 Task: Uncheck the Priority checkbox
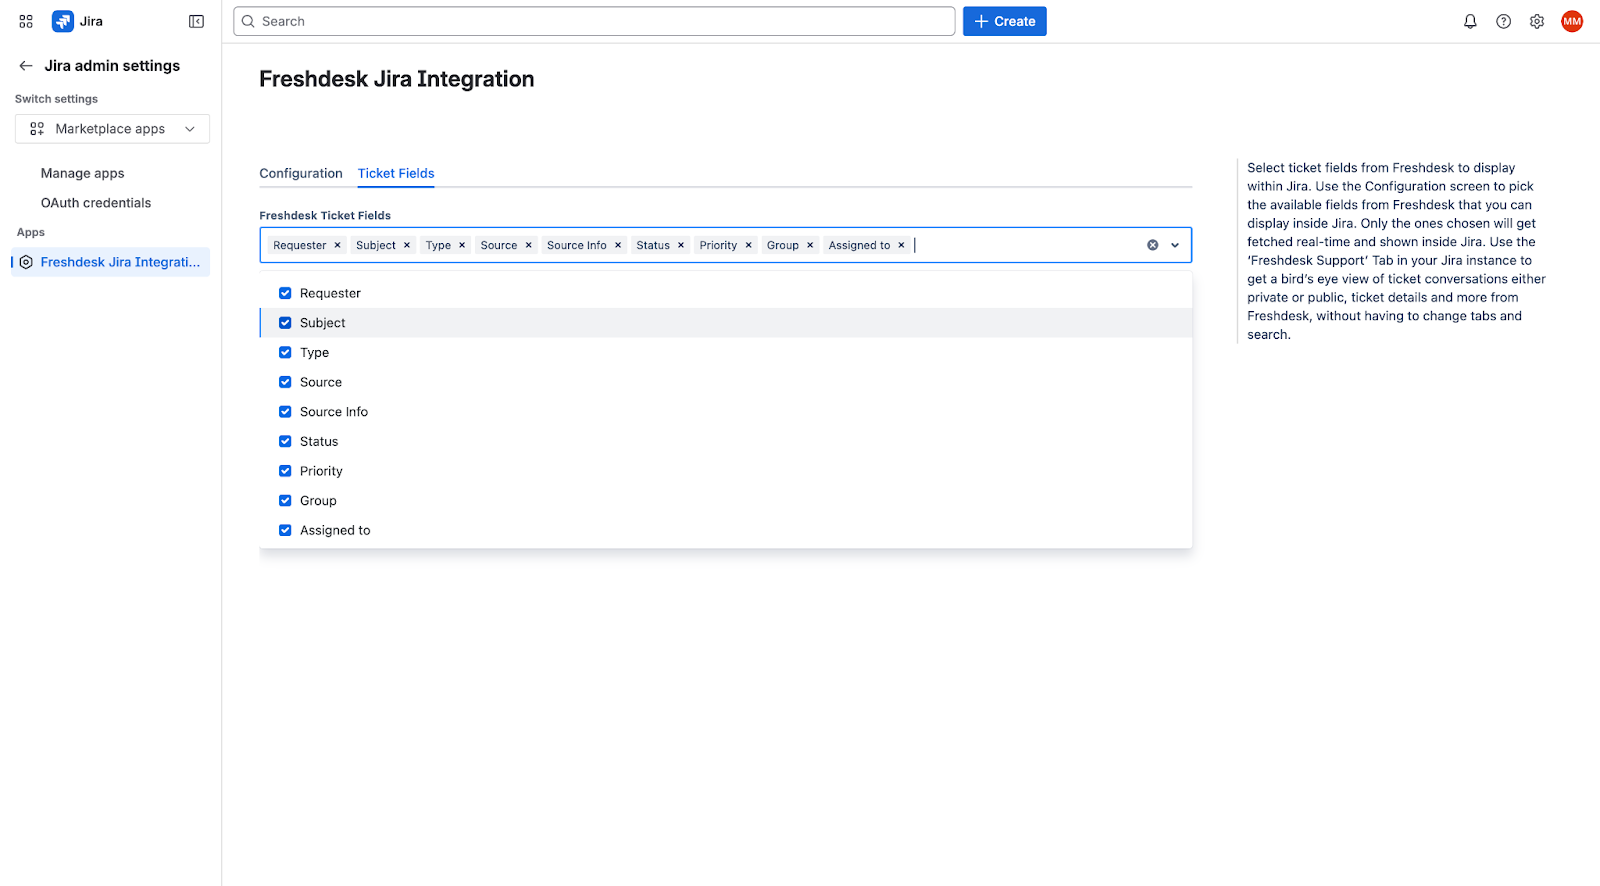(x=285, y=471)
